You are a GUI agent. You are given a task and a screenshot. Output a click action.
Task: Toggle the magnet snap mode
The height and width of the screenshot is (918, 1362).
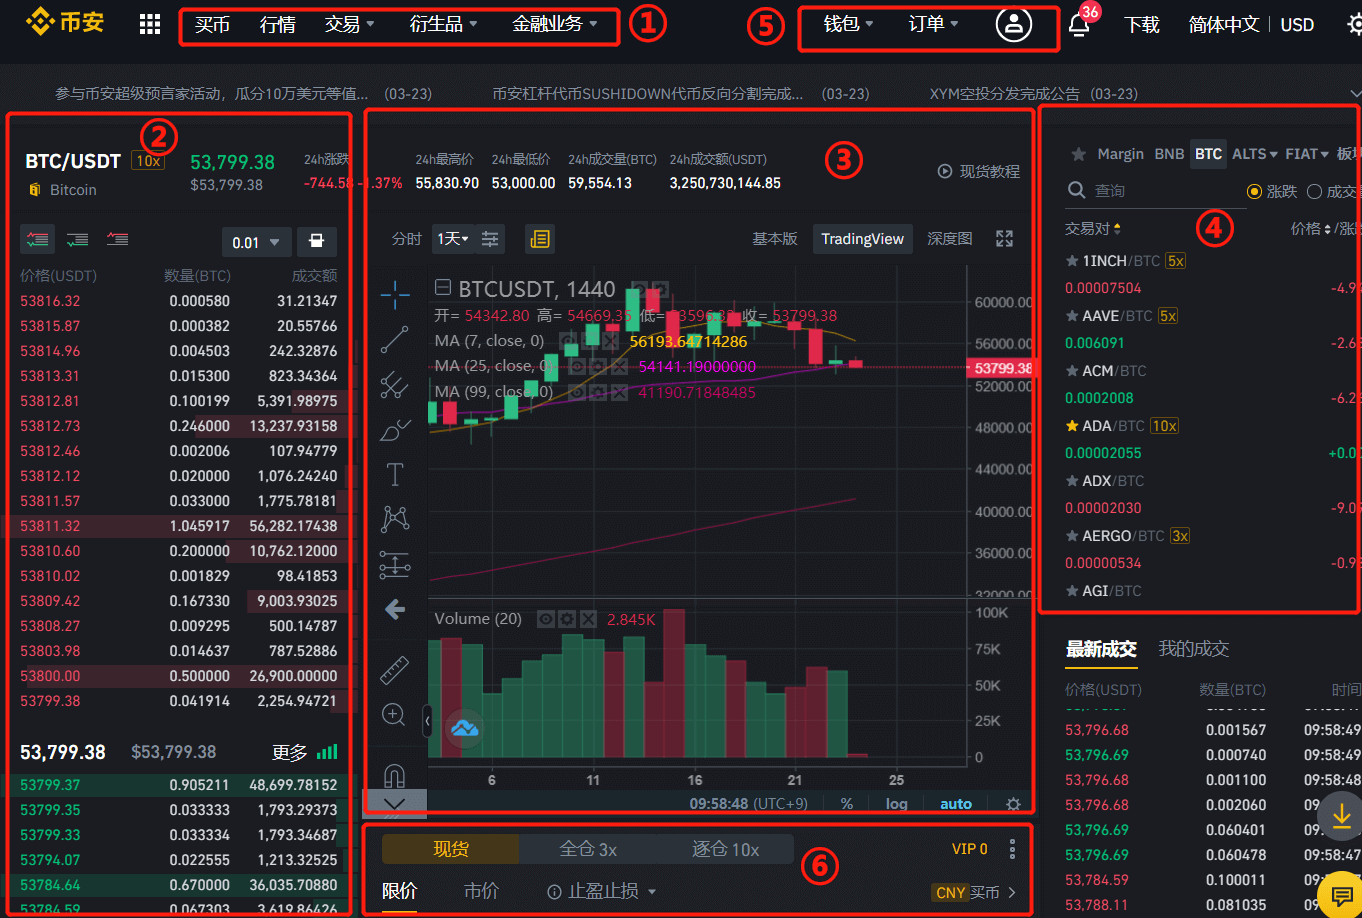tap(395, 775)
